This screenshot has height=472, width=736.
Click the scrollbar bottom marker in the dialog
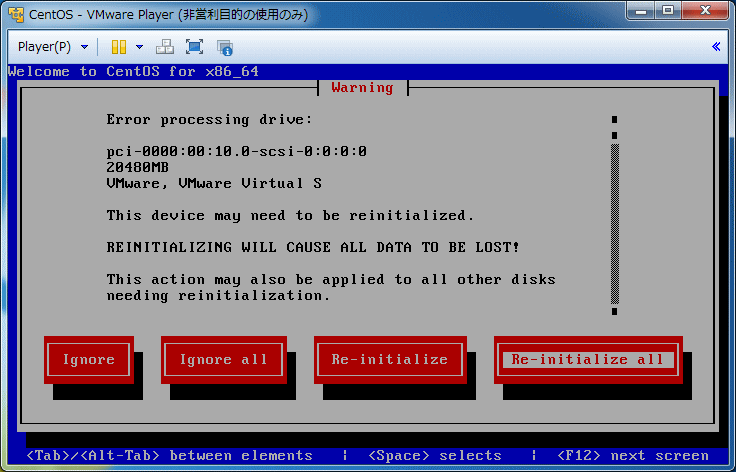tap(614, 311)
